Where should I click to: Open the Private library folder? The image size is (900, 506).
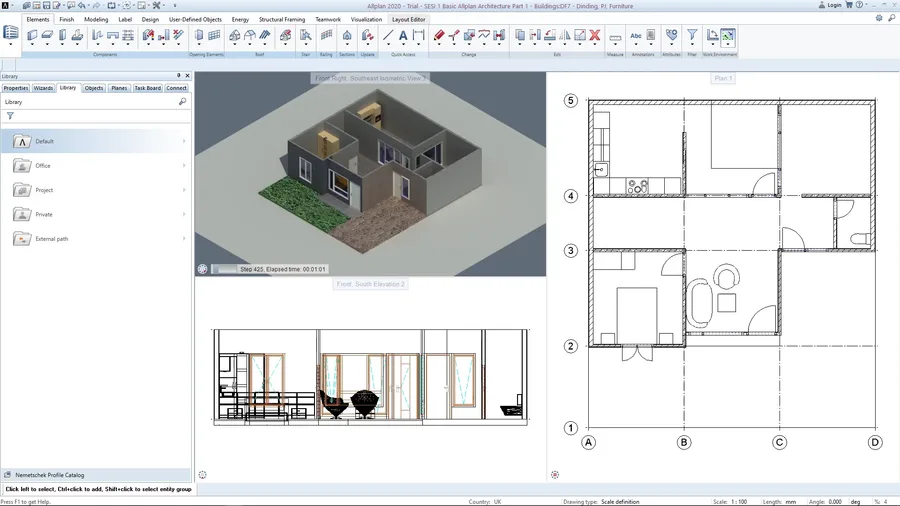click(x=96, y=215)
